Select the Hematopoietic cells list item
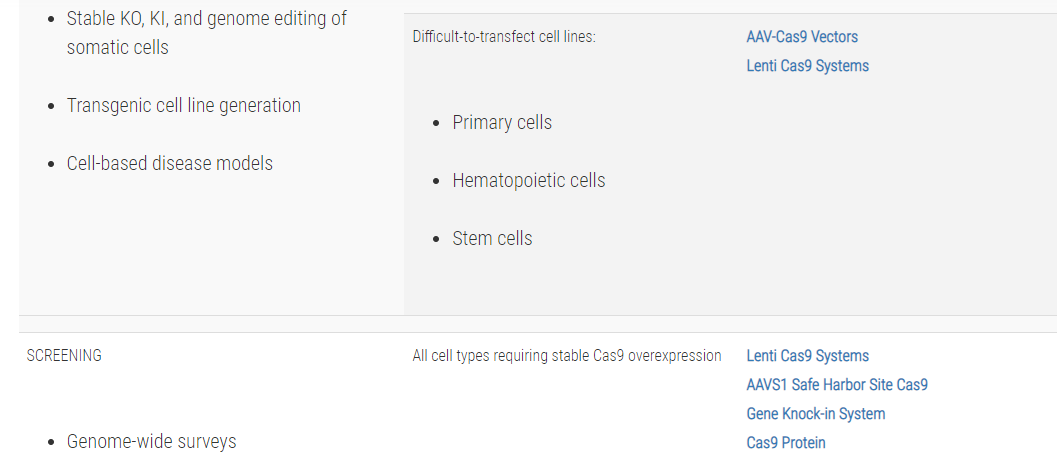This screenshot has height=454, width=1057. (528, 180)
